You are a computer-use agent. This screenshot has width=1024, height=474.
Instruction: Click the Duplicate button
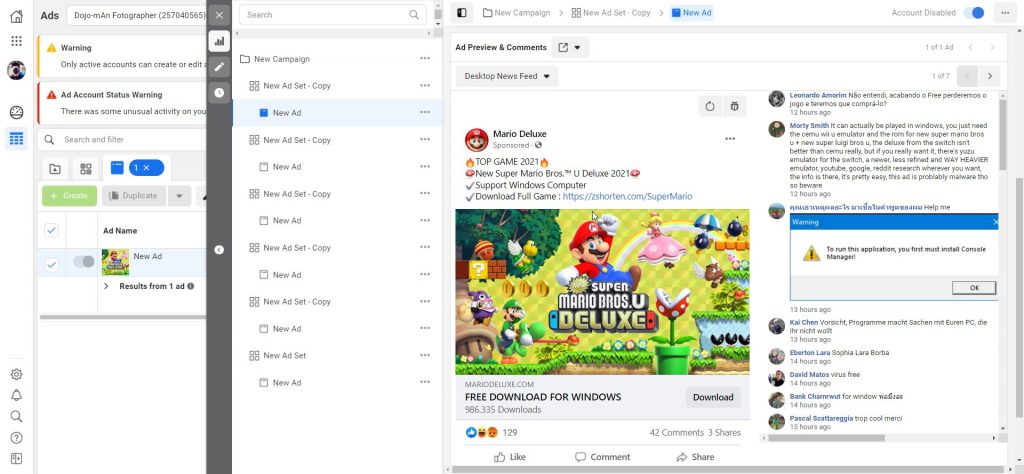pyautogui.click(x=133, y=195)
